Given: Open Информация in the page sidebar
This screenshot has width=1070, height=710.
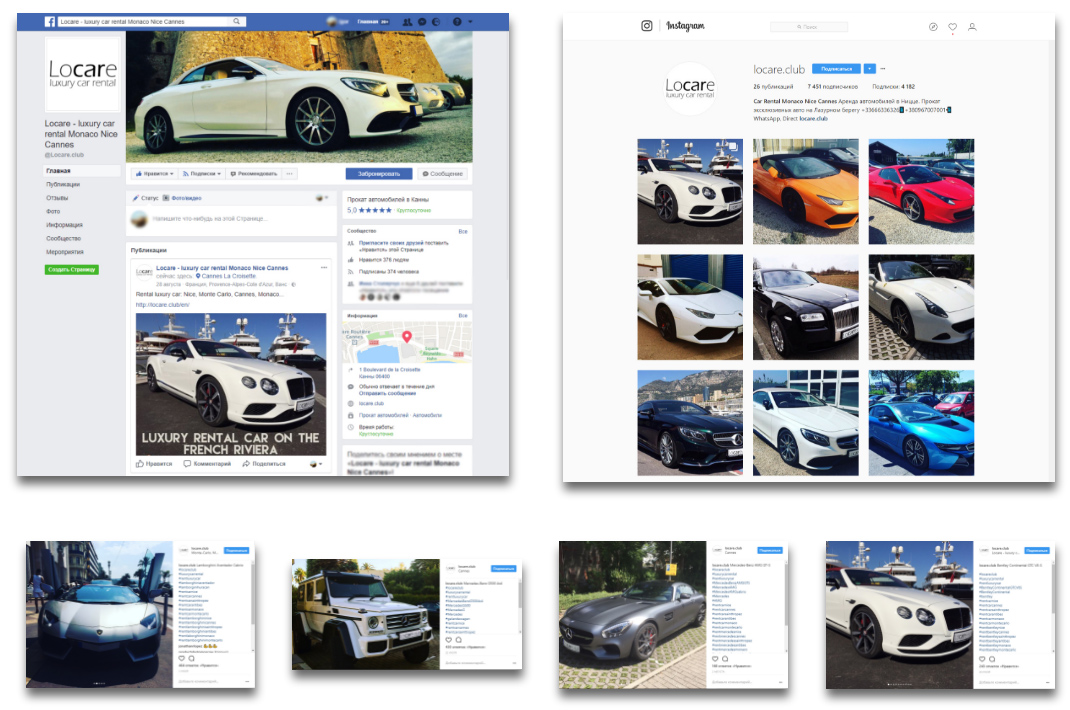Looking at the screenshot, I should click(64, 225).
